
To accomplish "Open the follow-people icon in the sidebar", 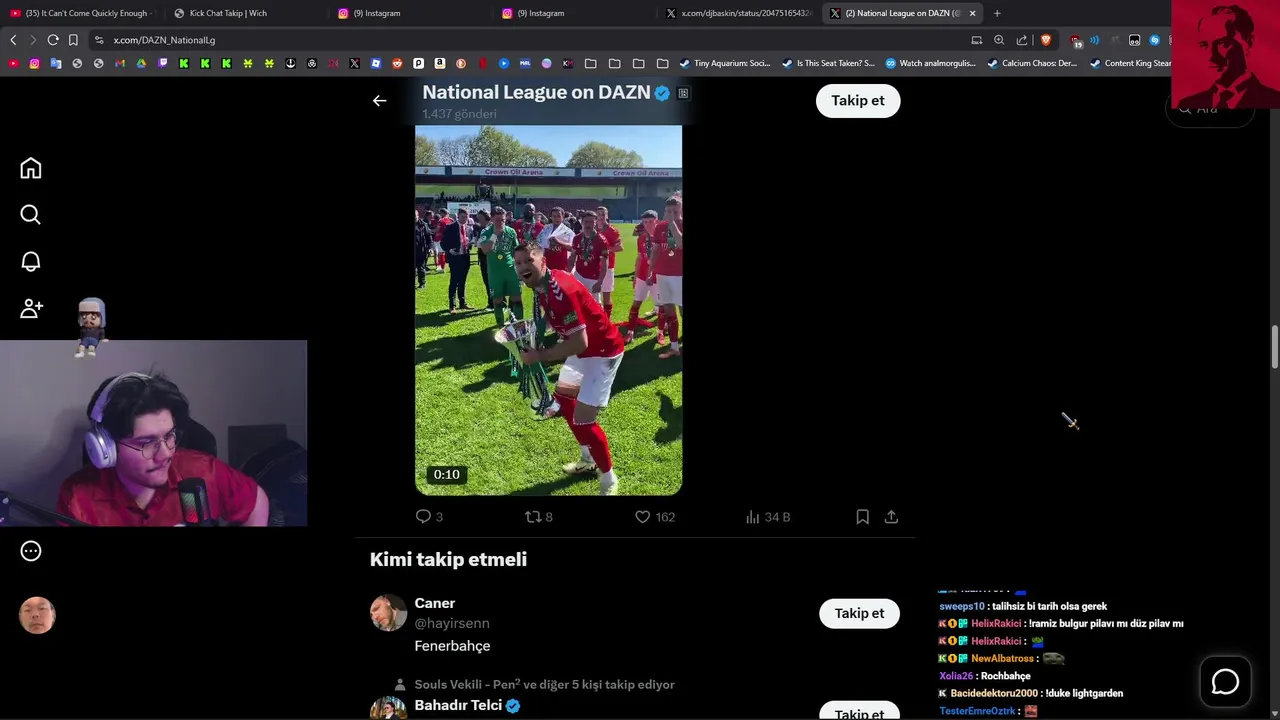I will click(x=31, y=309).
